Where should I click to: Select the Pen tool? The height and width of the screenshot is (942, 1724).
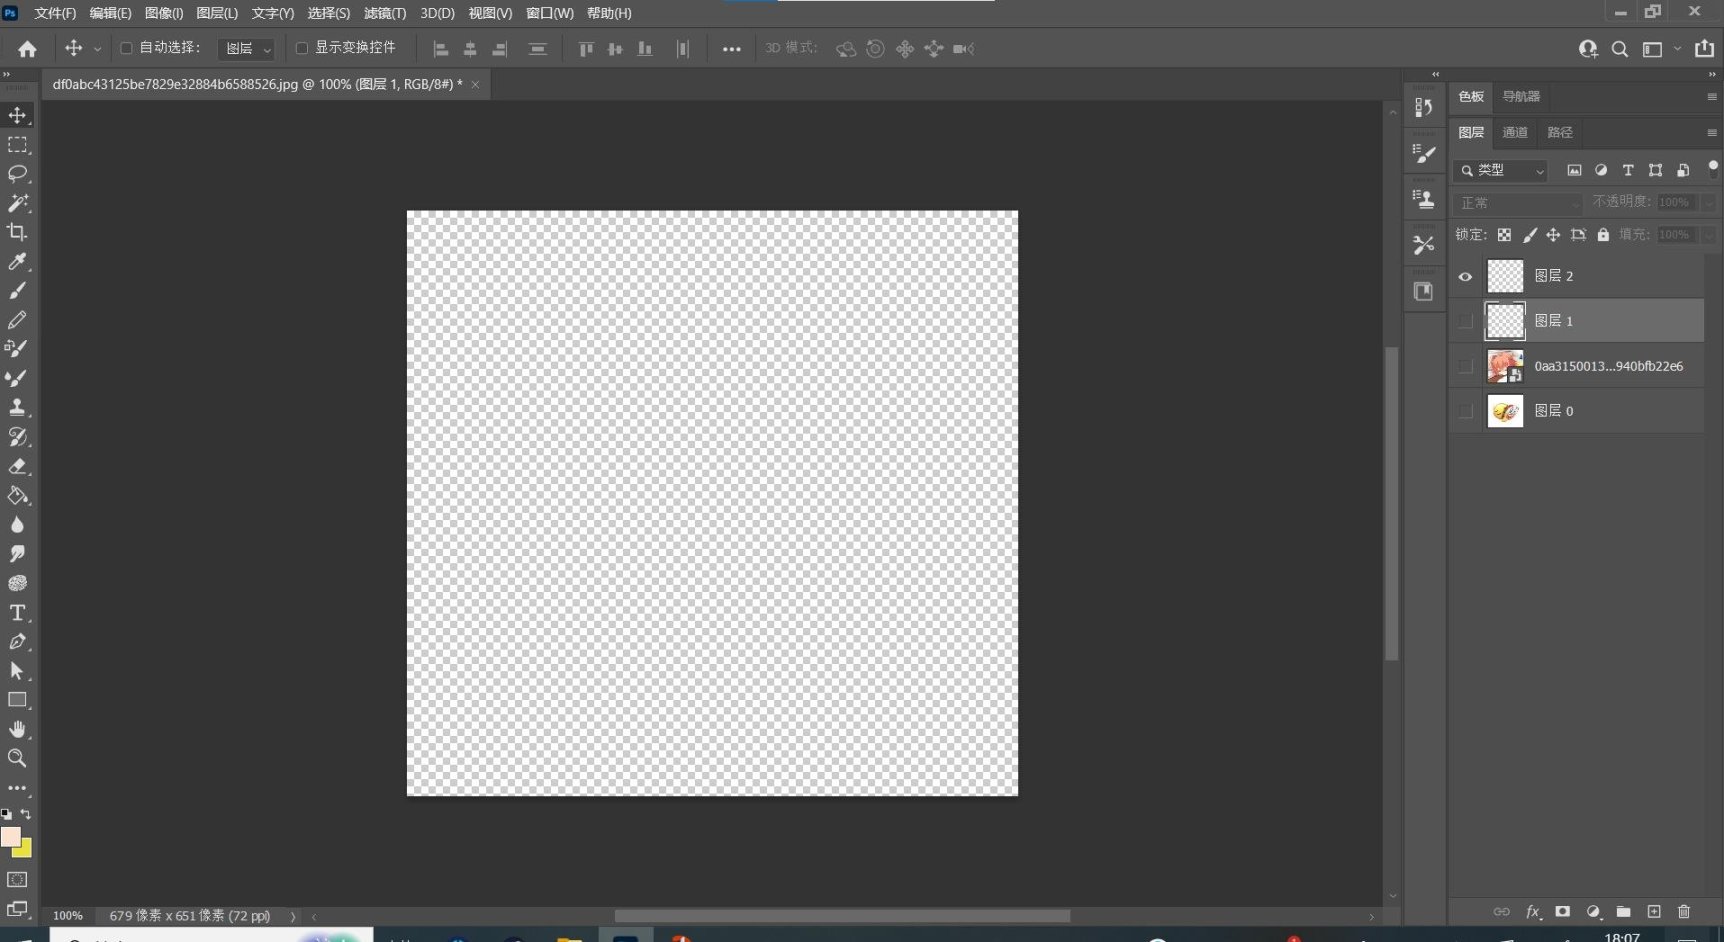coord(18,641)
